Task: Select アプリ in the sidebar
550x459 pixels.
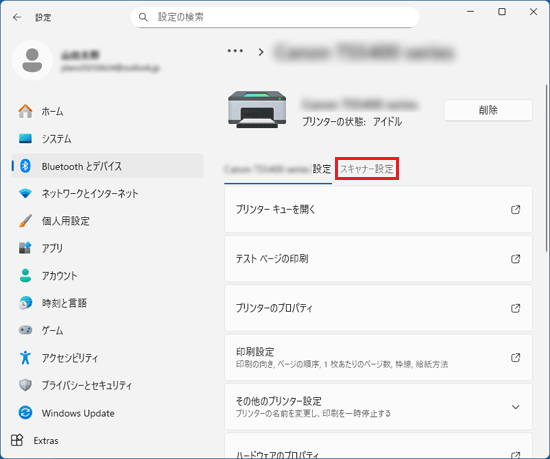Action: coord(107,248)
